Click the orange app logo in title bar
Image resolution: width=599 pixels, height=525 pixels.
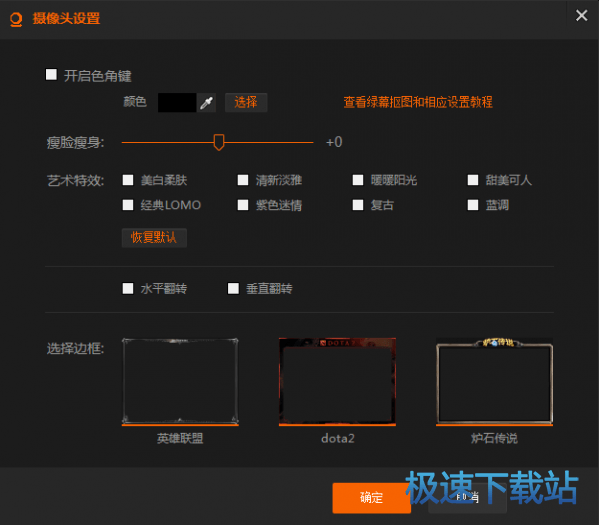coord(16,19)
